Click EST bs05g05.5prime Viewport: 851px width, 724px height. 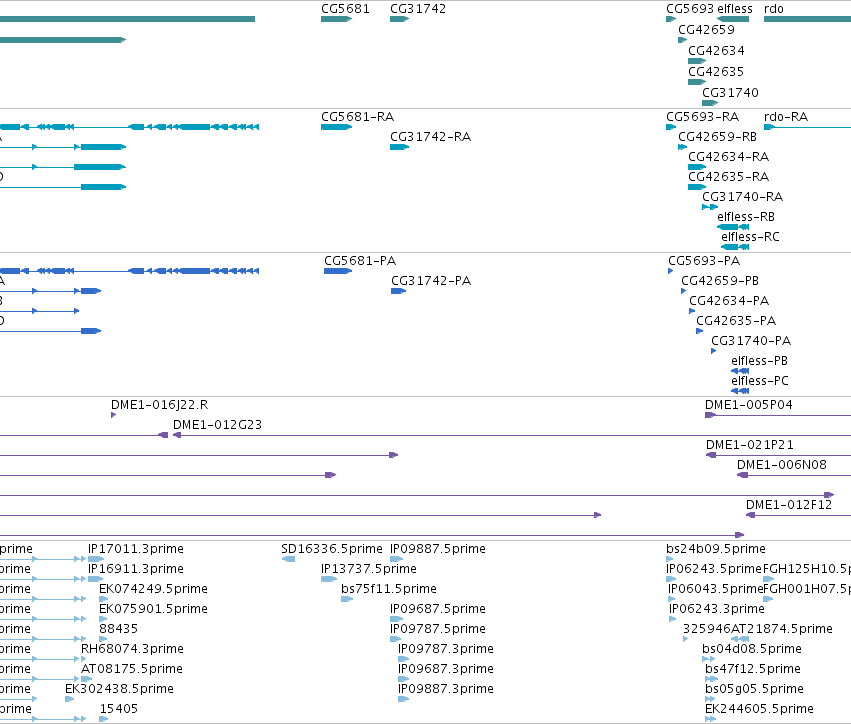coord(710,699)
